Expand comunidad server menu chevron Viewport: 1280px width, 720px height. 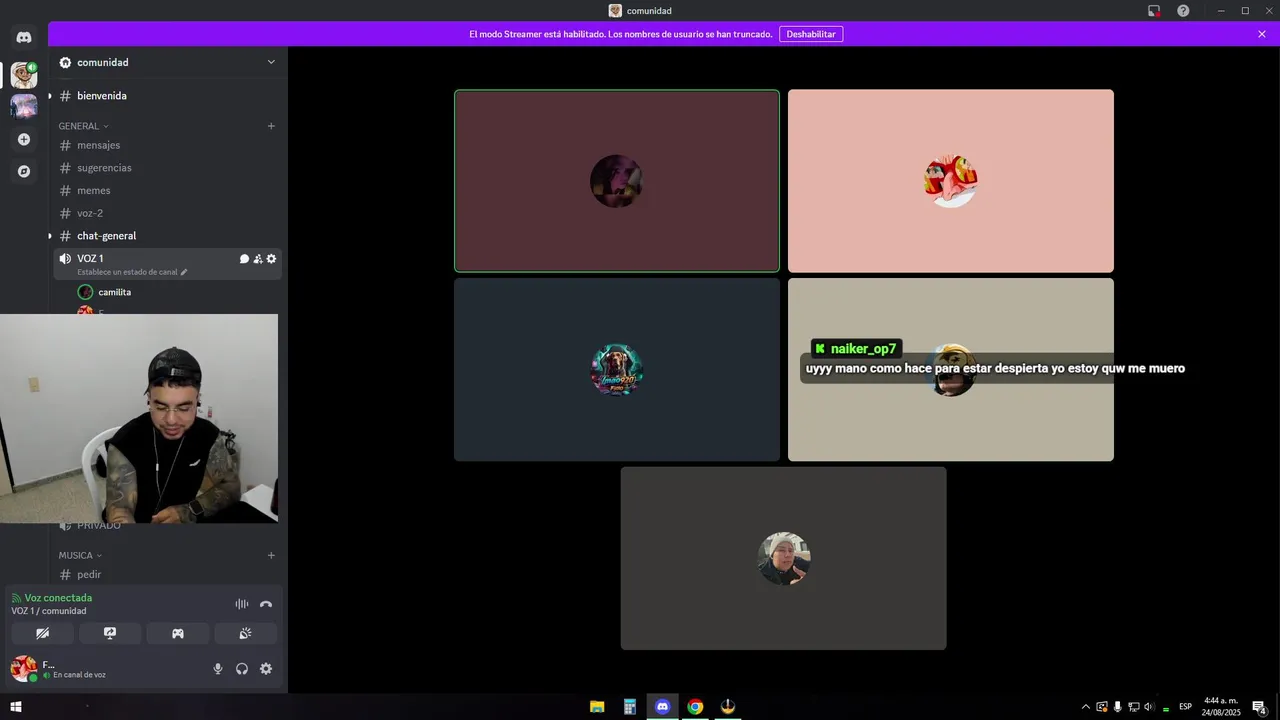pos(271,62)
